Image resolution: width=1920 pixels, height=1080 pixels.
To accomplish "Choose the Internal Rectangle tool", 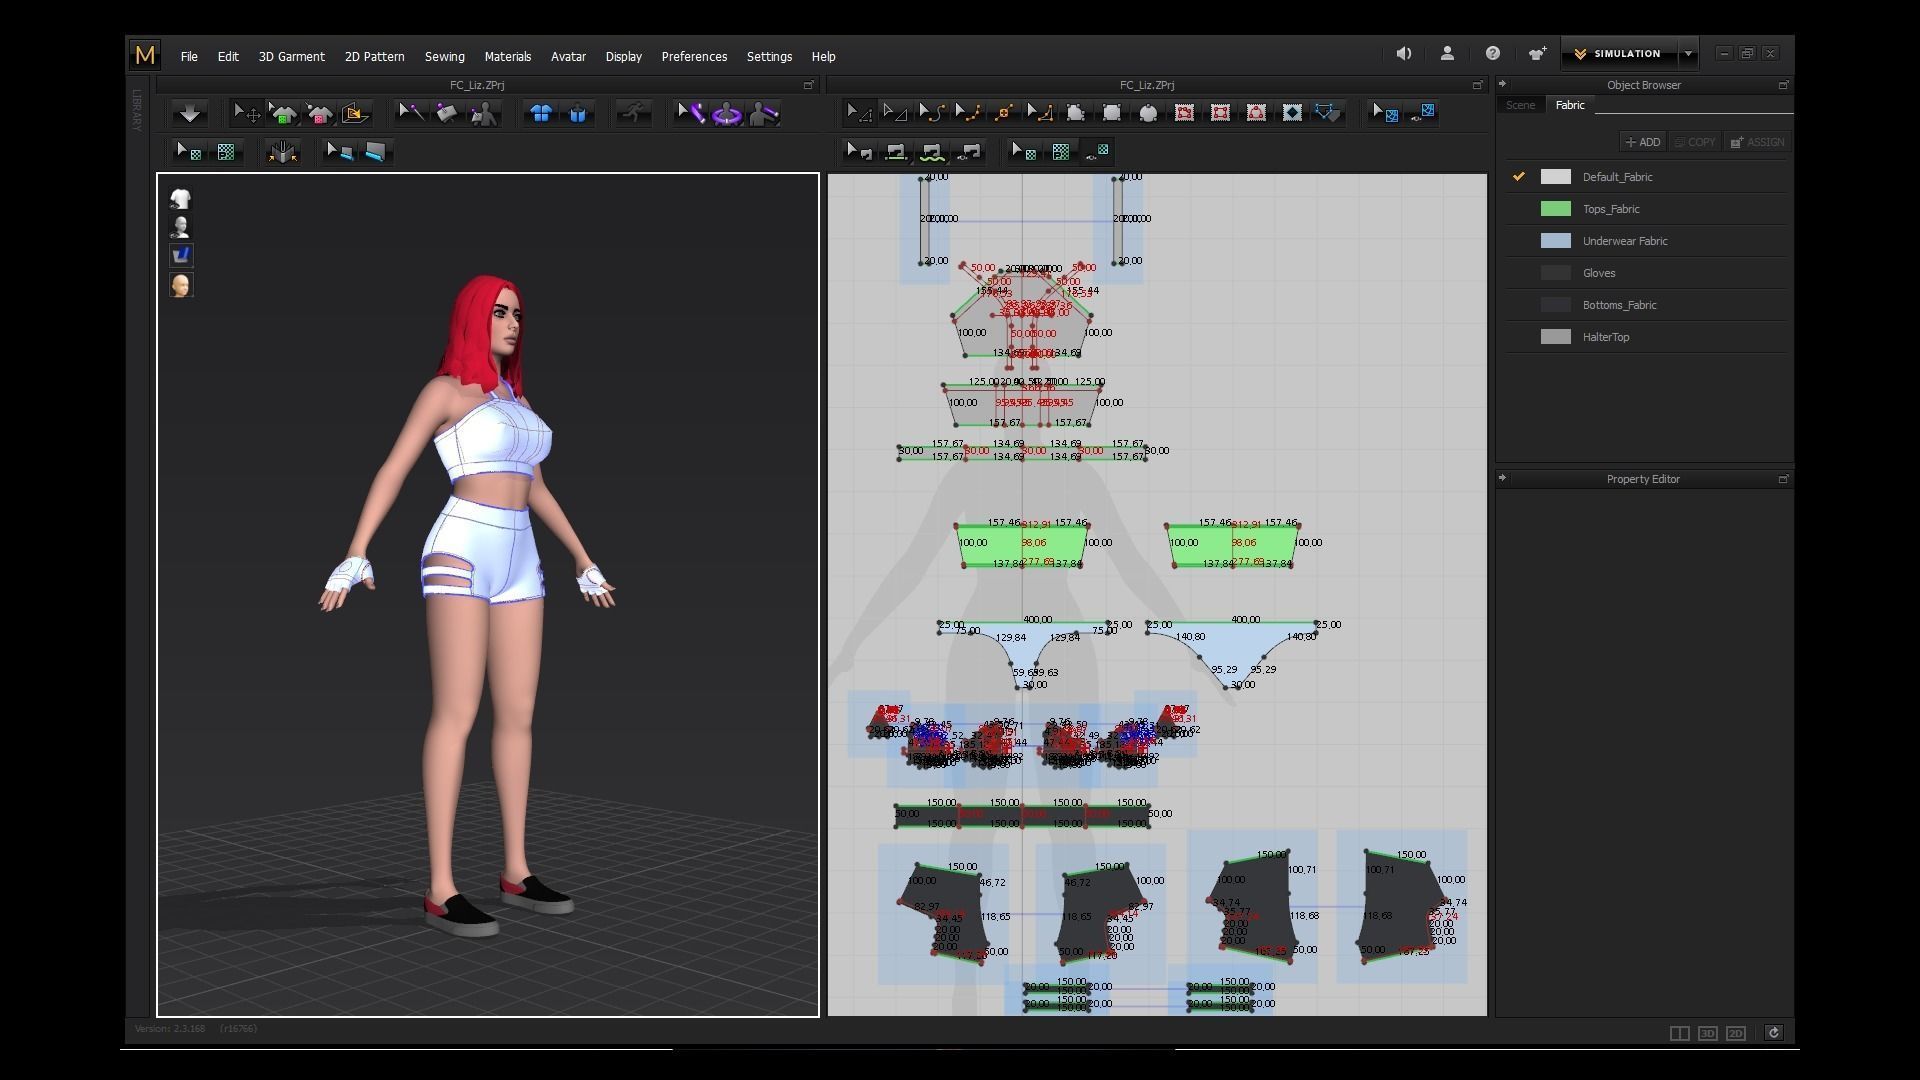I will [x=1220, y=113].
